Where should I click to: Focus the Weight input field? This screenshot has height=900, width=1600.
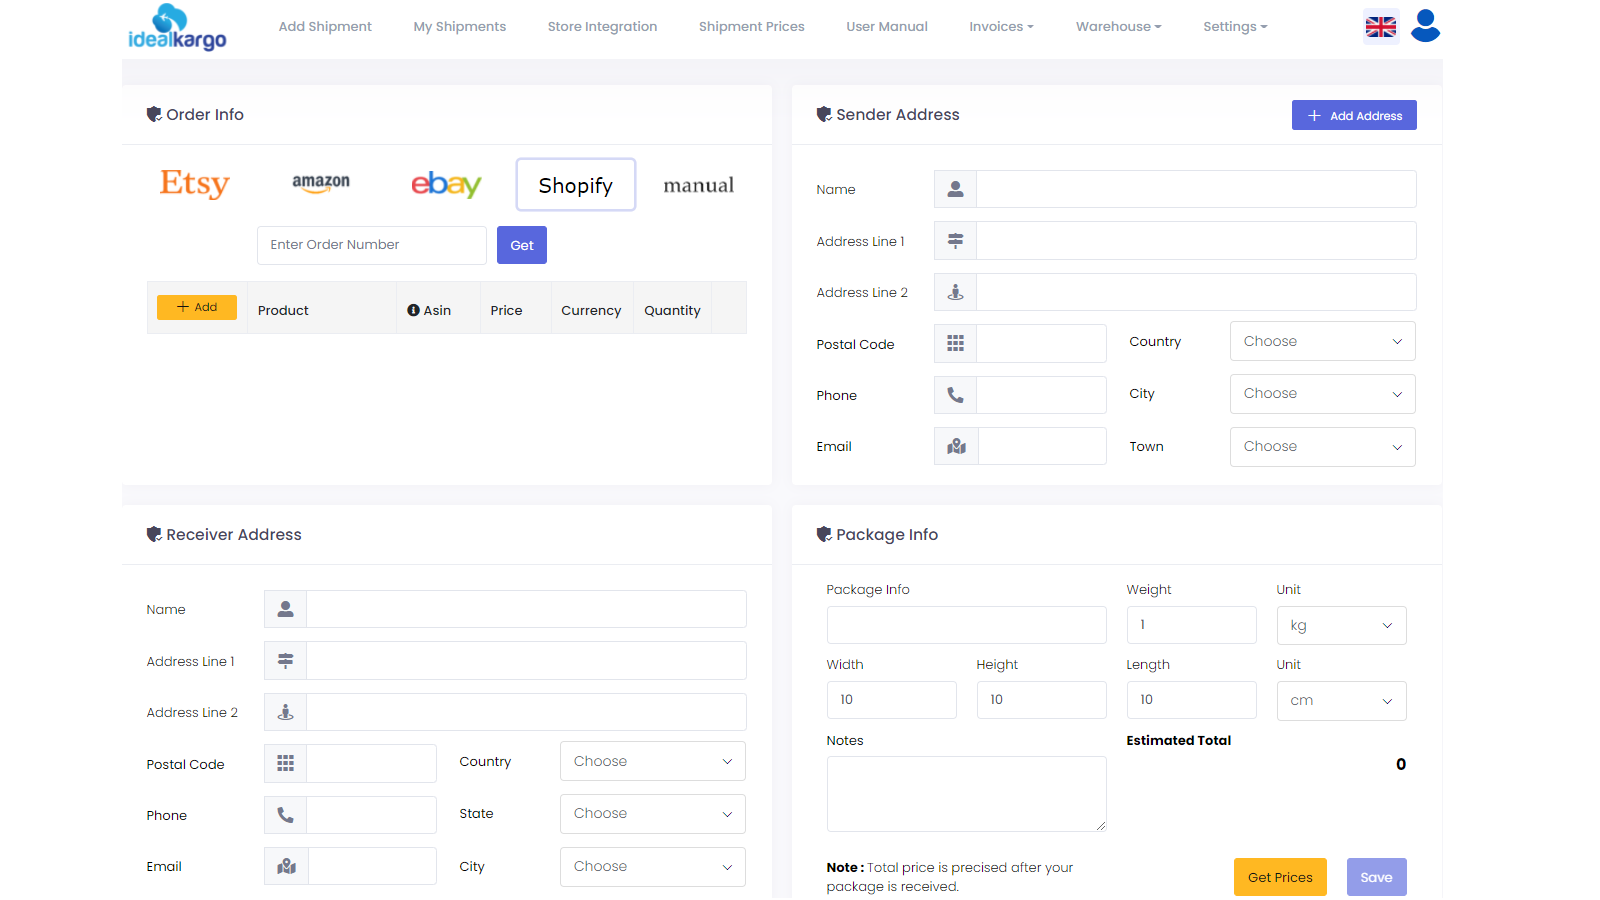point(1191,625)
